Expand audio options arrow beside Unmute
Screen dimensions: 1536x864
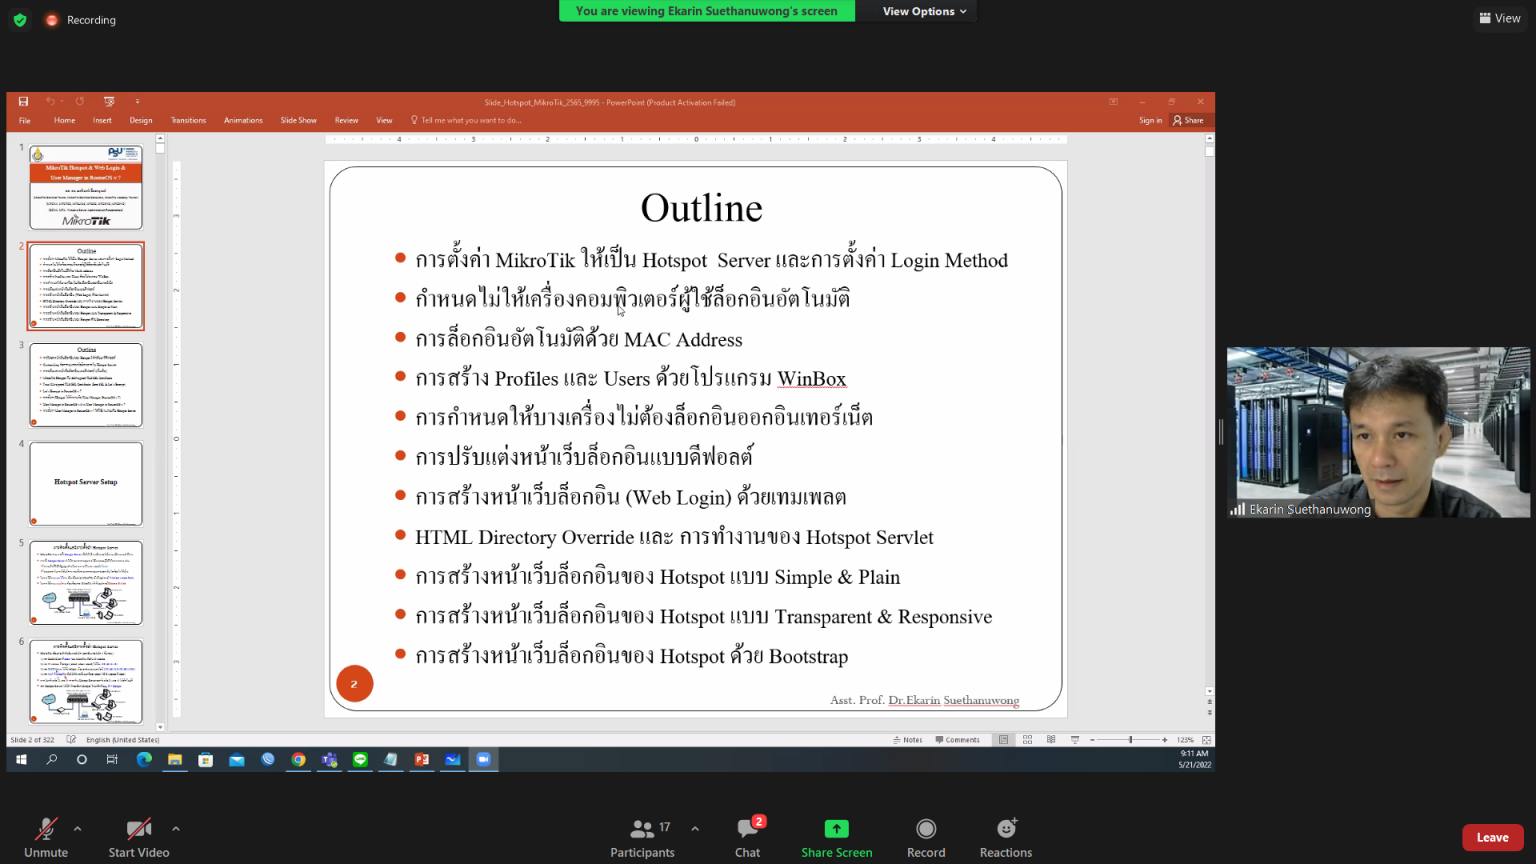tap(77, 828)
